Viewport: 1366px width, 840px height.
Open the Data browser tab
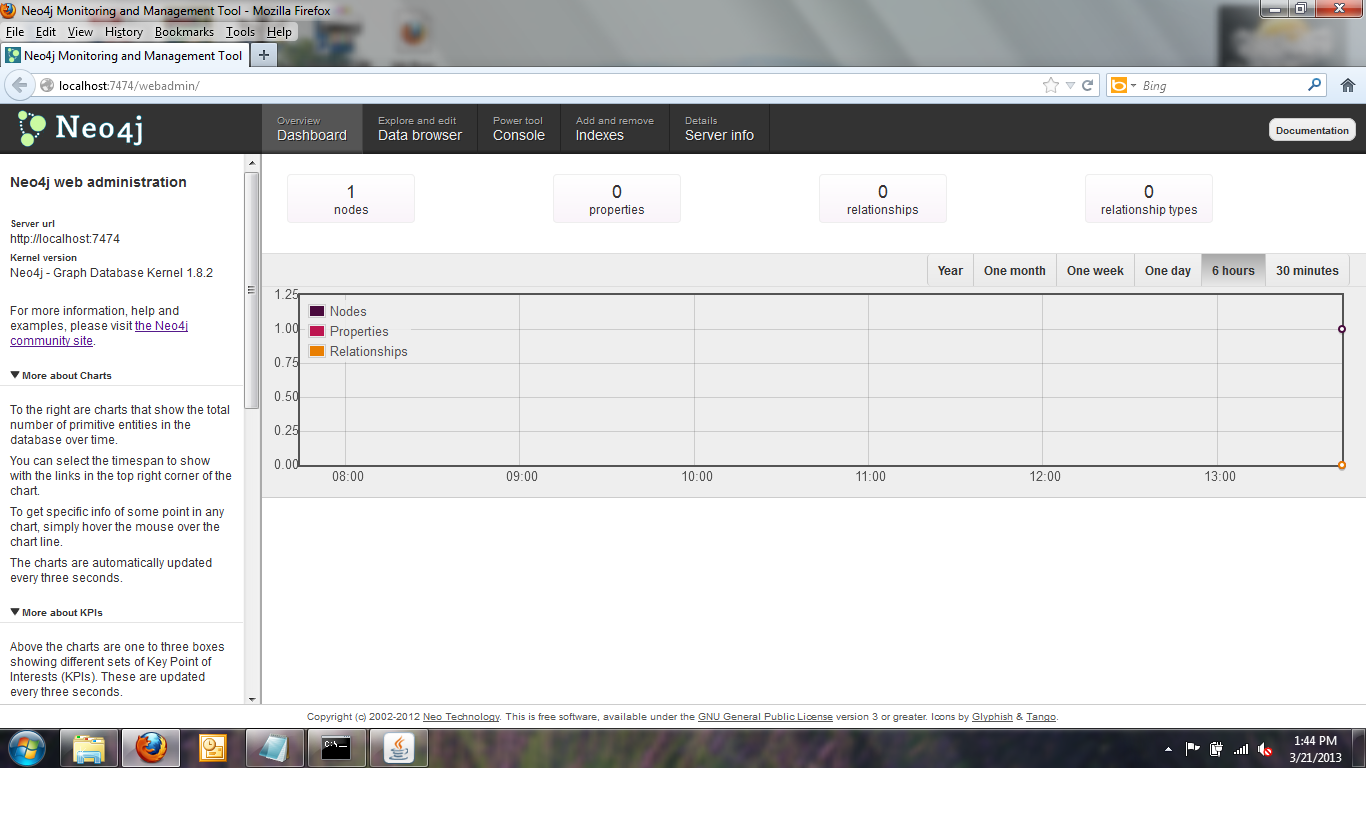click(x=420, y=128)
